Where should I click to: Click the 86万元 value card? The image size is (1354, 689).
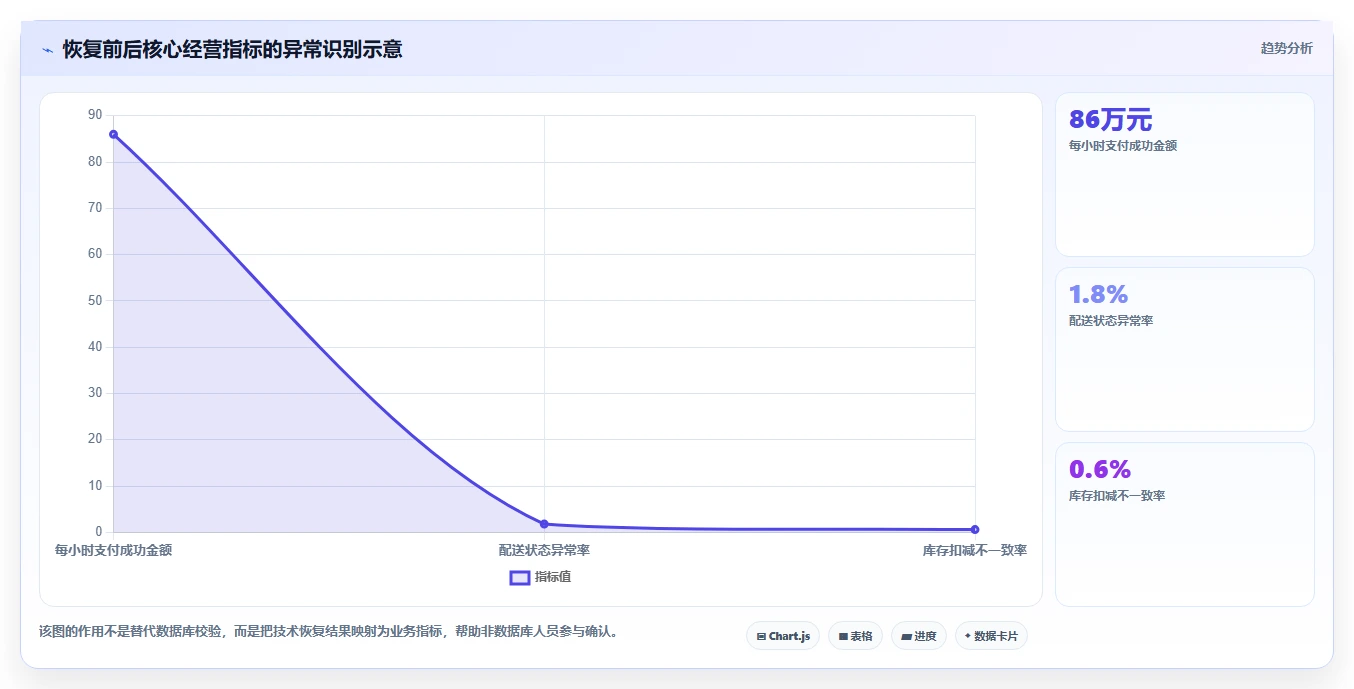point(1185,175)
